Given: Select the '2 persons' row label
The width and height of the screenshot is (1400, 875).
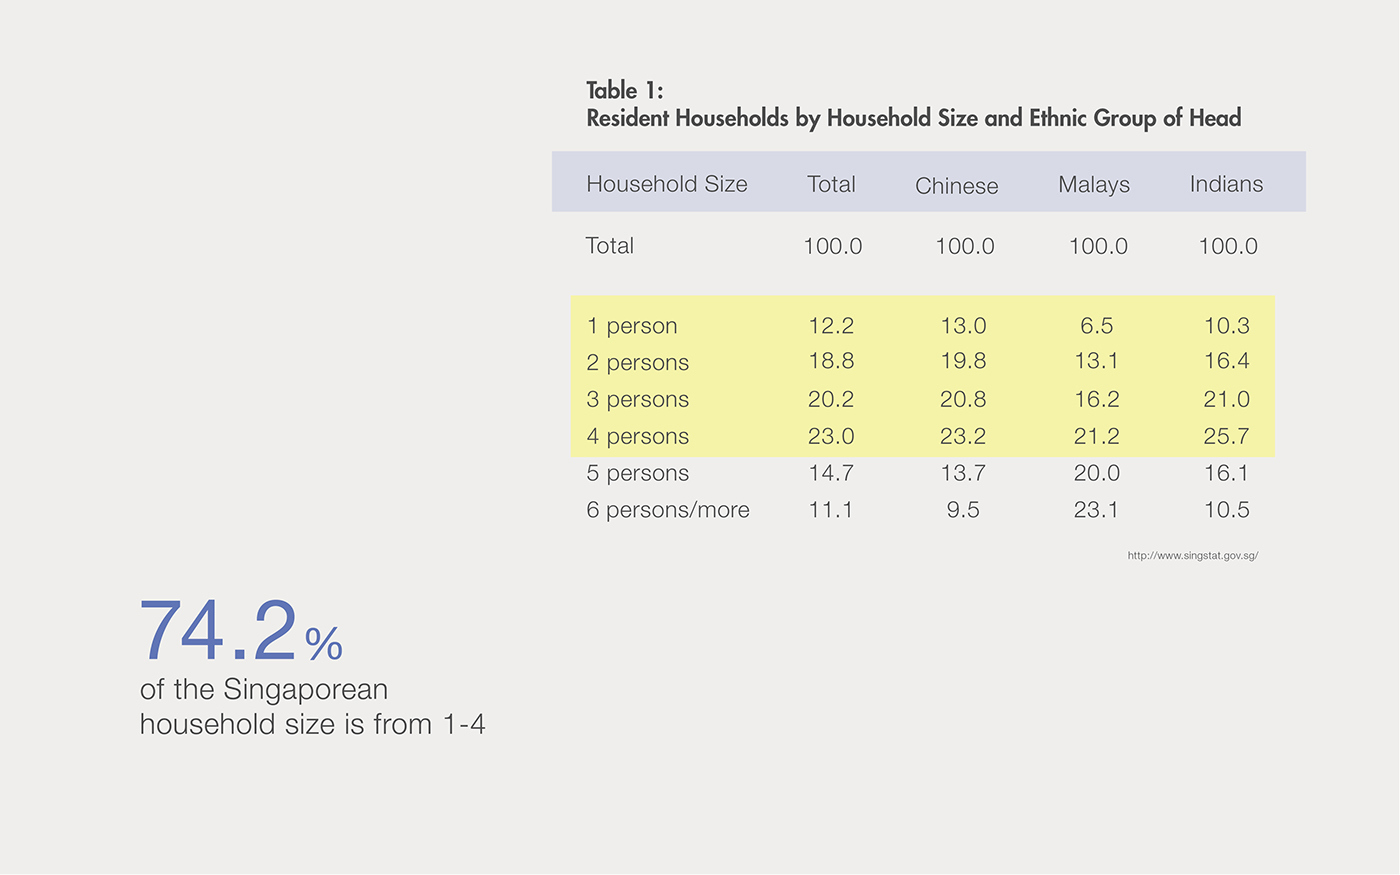Looking at the screenshot, I should [637, 363].
